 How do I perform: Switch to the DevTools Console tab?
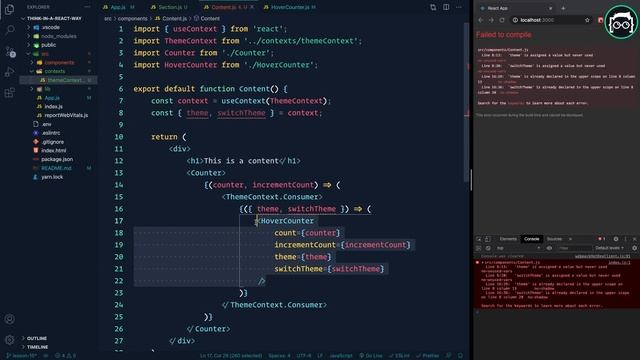(x=531, y=239)
